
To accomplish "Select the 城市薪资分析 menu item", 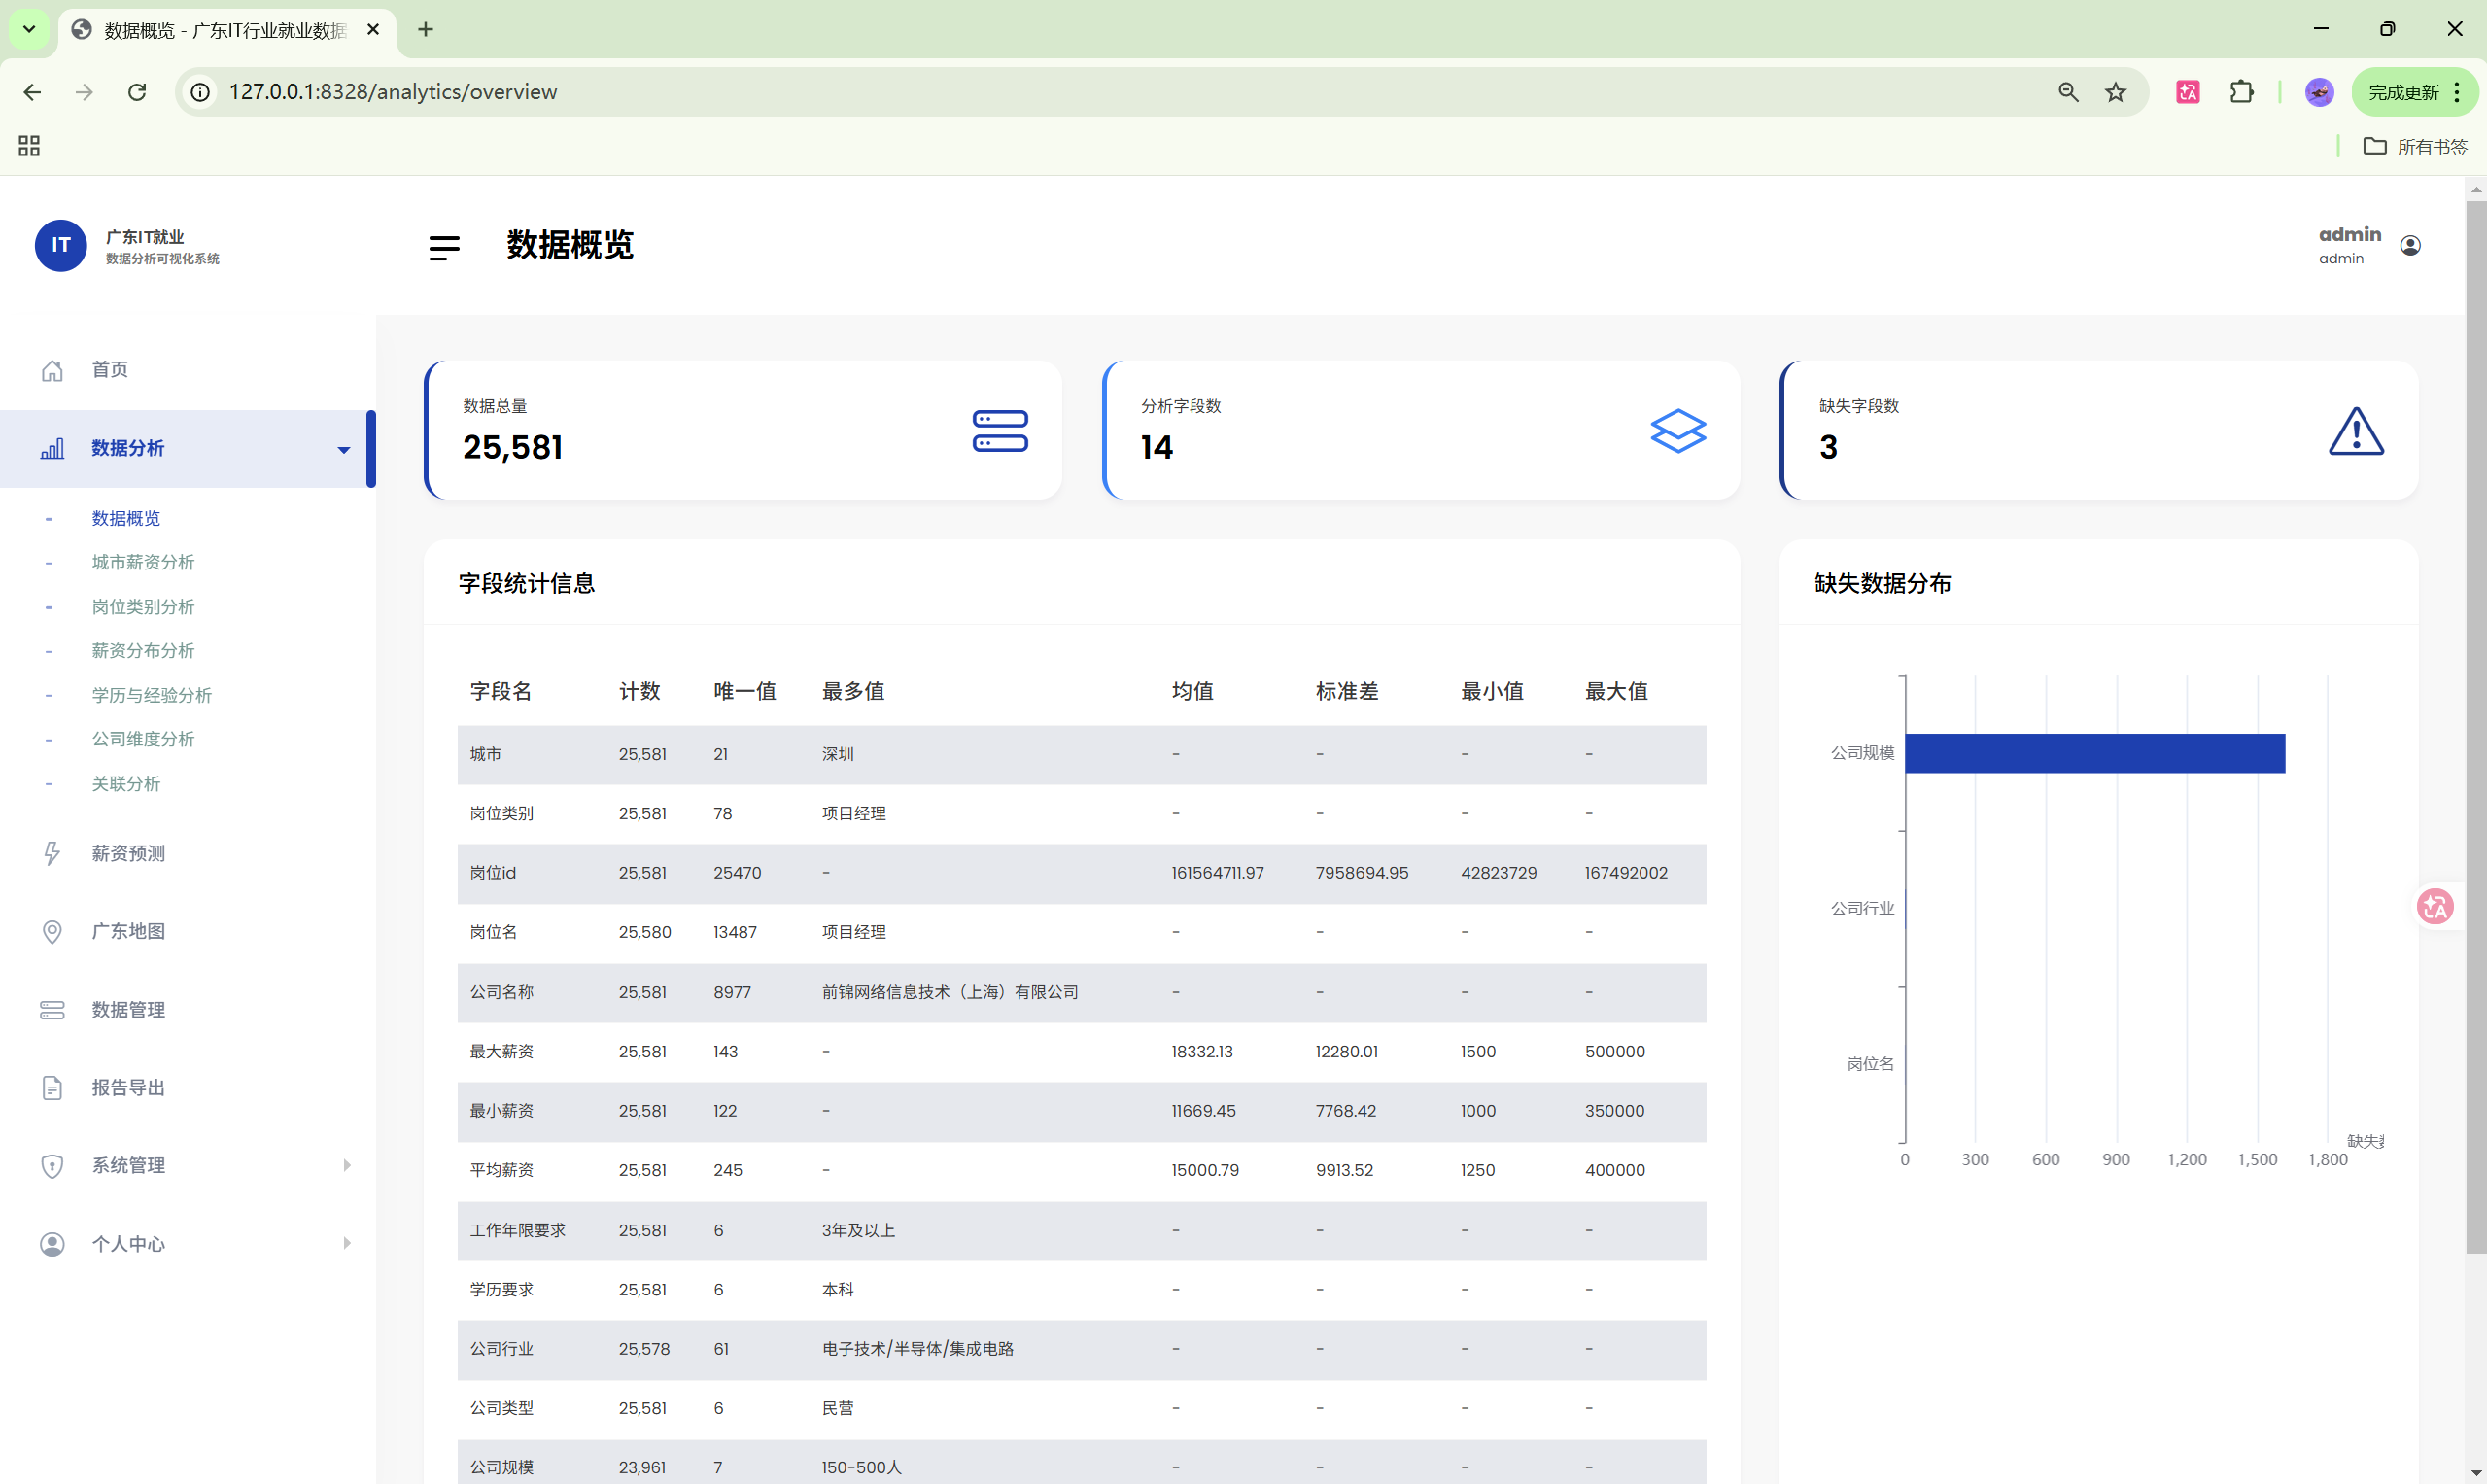I will 143,562.
